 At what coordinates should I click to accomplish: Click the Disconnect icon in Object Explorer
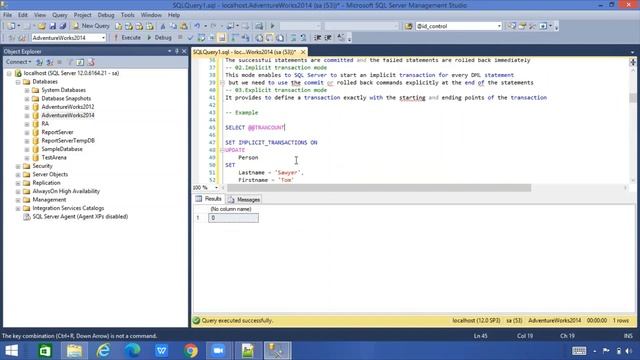point(50,62)
